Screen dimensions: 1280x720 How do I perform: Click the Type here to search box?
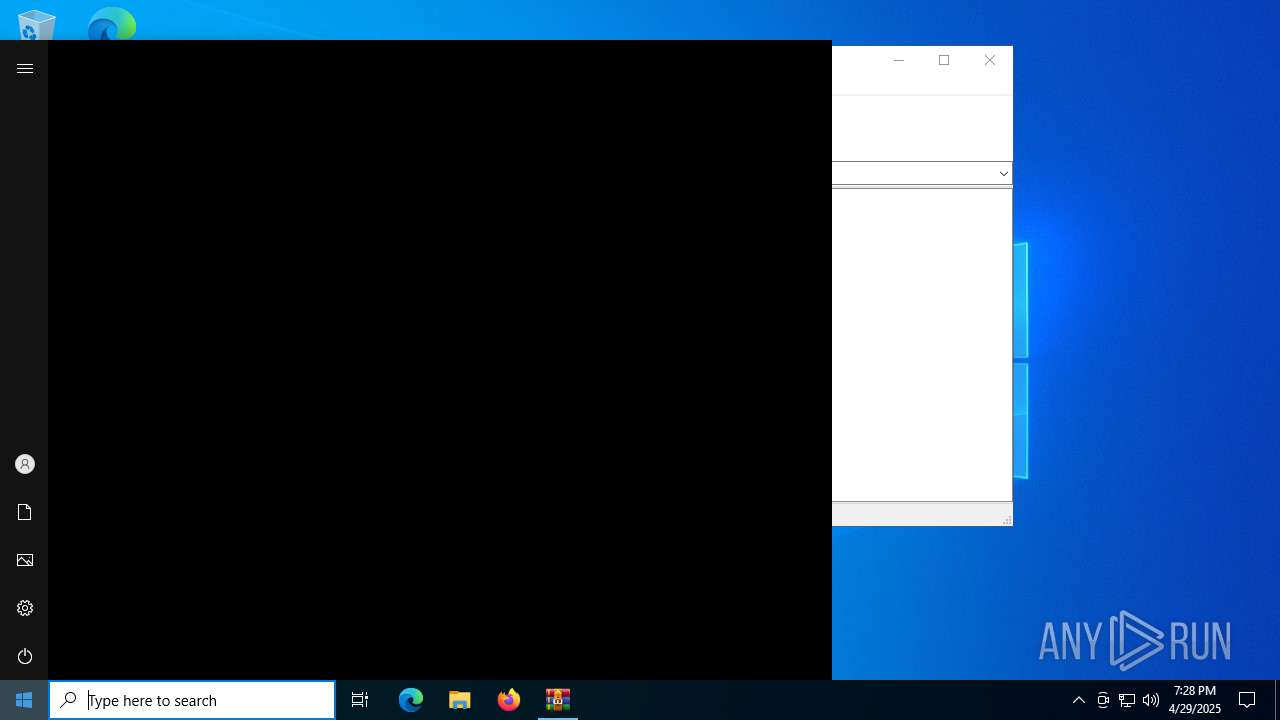click(192, 700)
